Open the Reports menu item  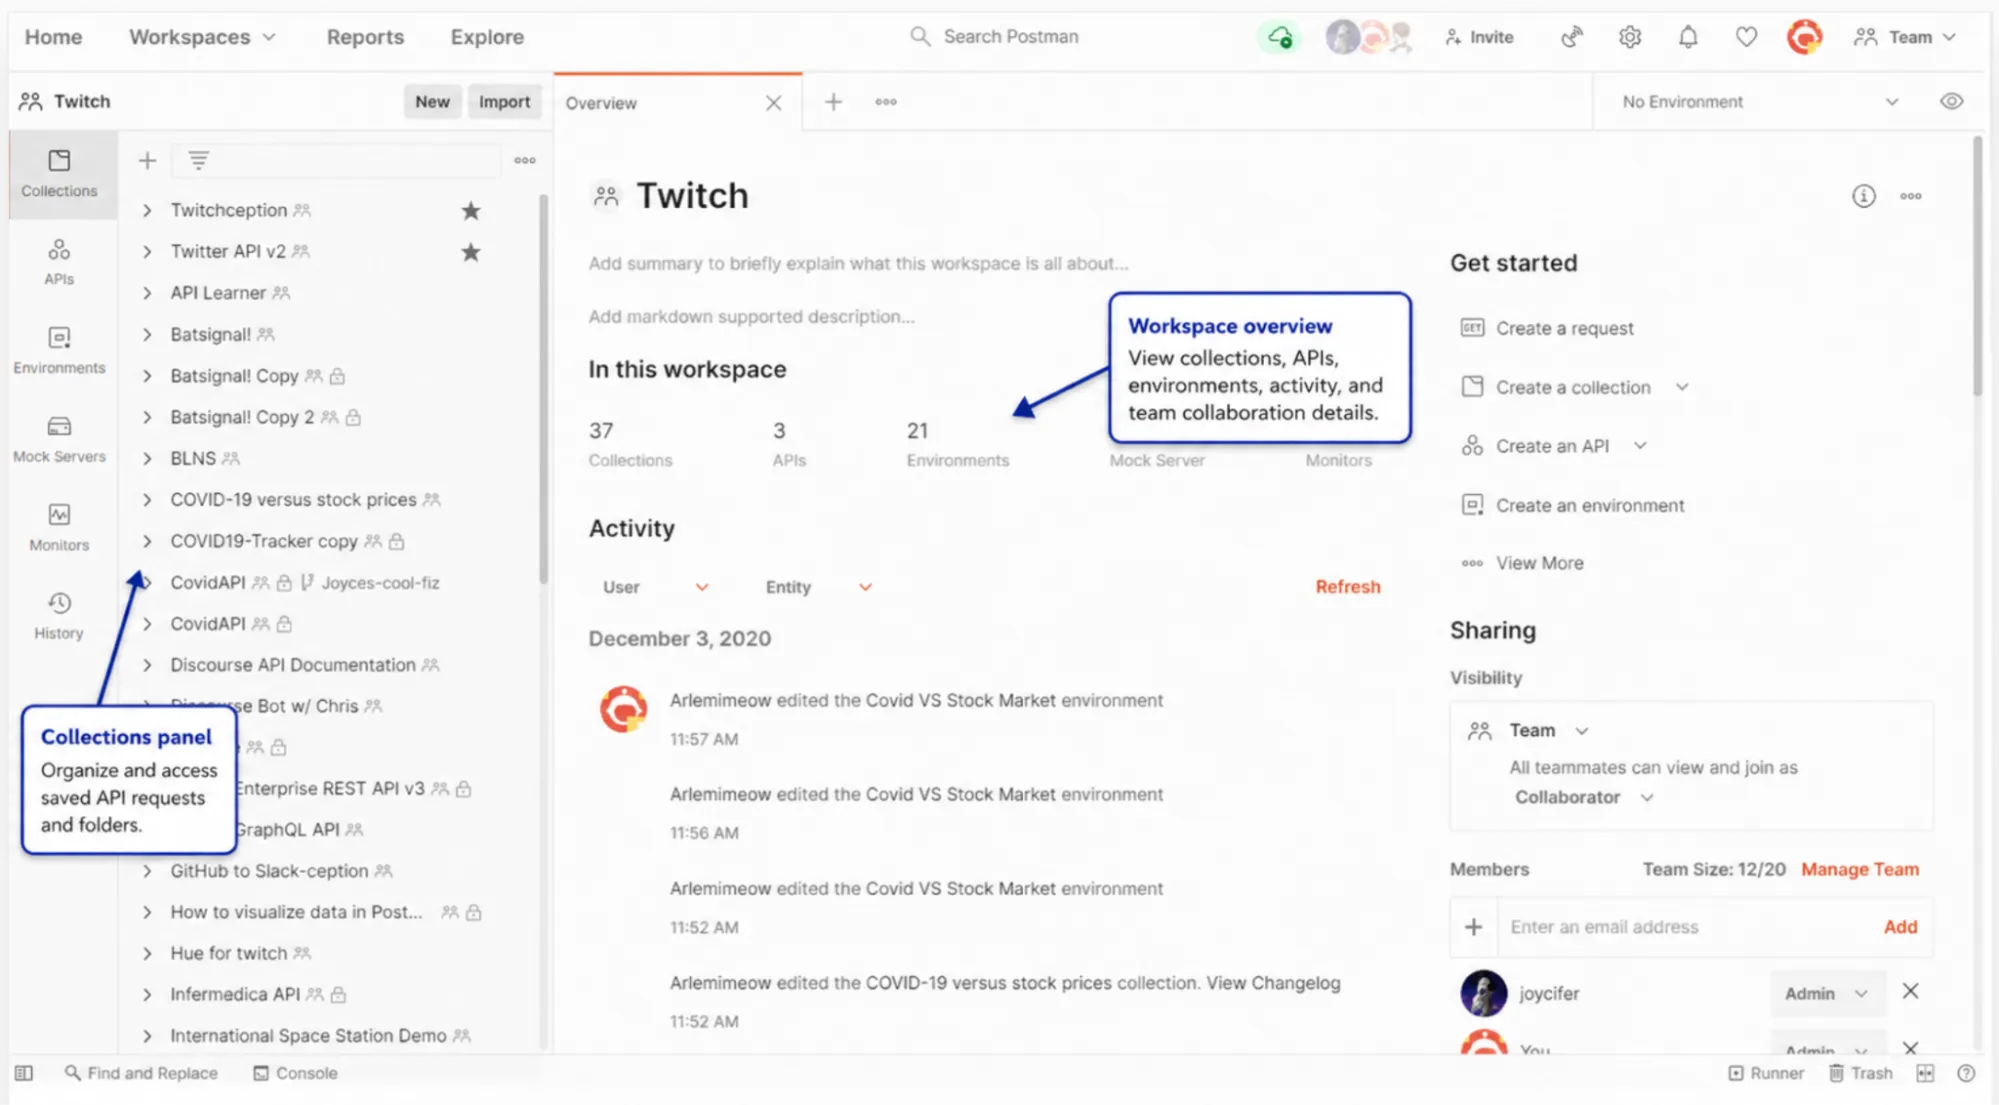[365, 37]
